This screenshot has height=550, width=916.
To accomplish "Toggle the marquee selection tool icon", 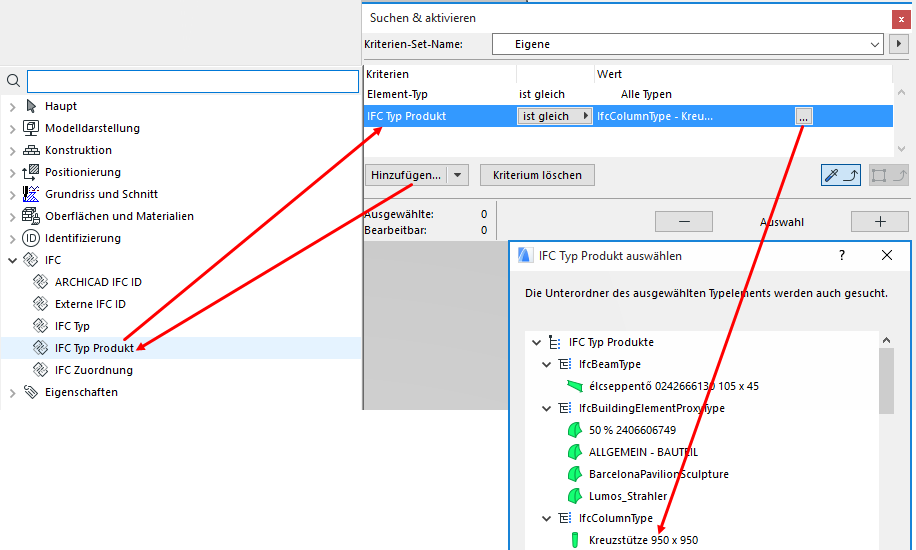I will click(888, 175).
